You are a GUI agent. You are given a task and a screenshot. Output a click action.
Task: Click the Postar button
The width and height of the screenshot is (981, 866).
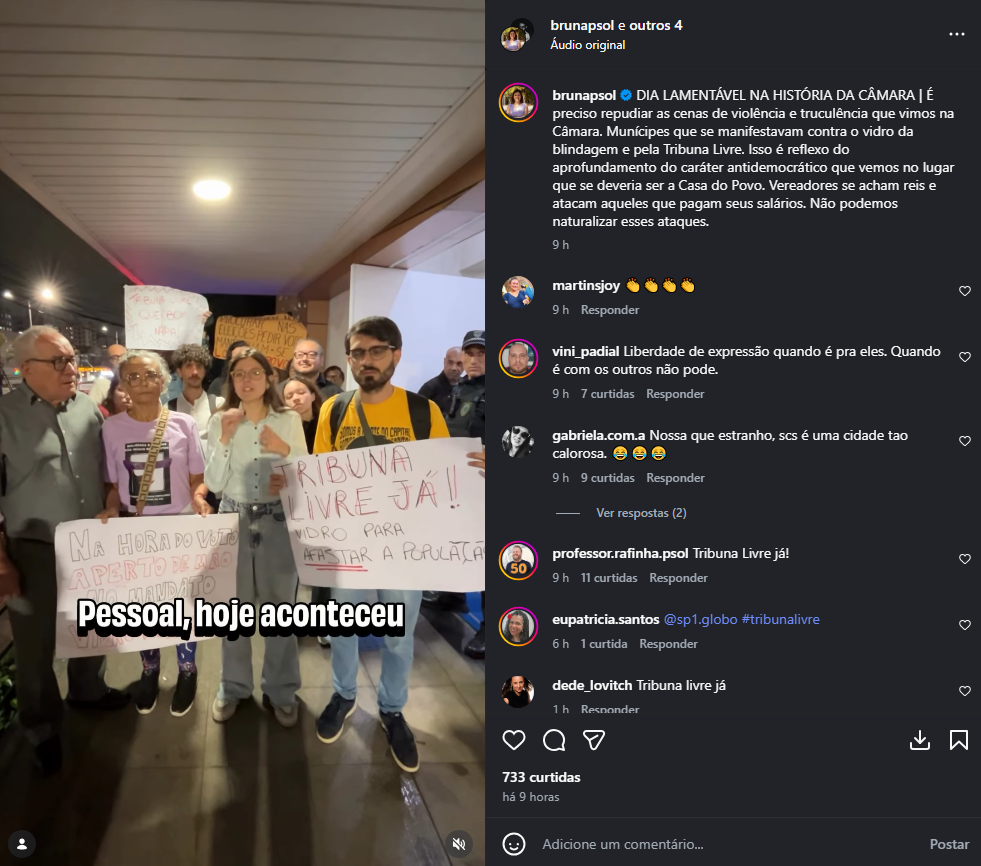tap(949, 844)
